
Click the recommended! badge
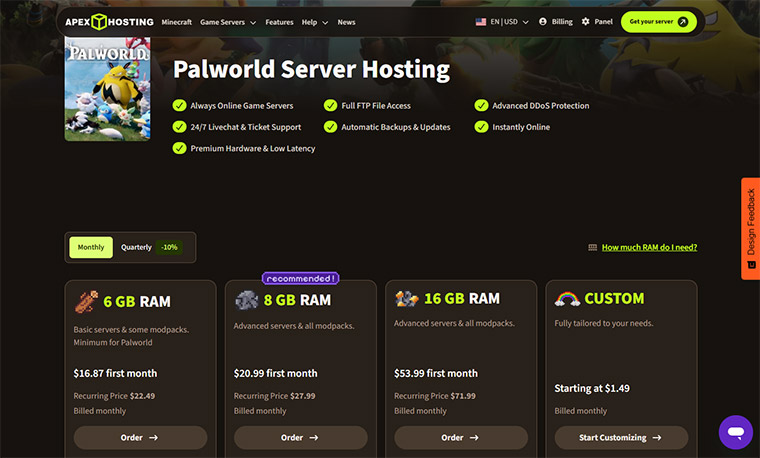point(301,278)
